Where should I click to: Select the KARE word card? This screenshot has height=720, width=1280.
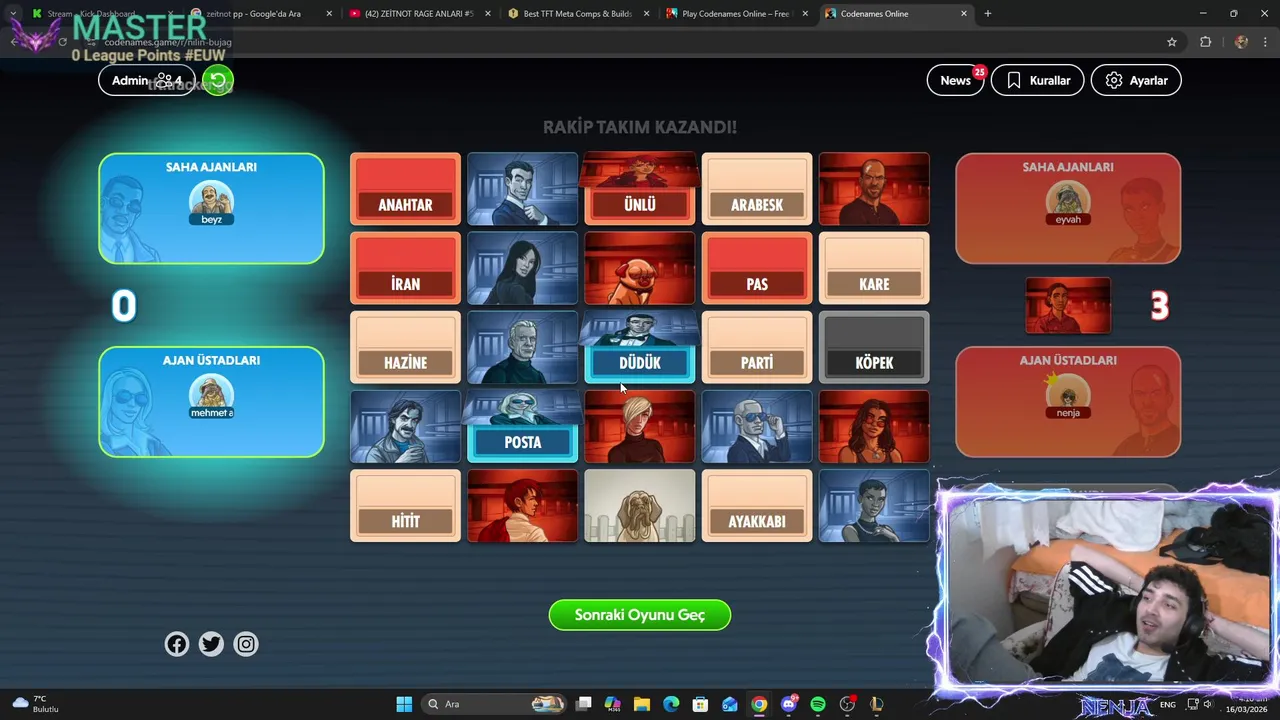pos(874,268)
